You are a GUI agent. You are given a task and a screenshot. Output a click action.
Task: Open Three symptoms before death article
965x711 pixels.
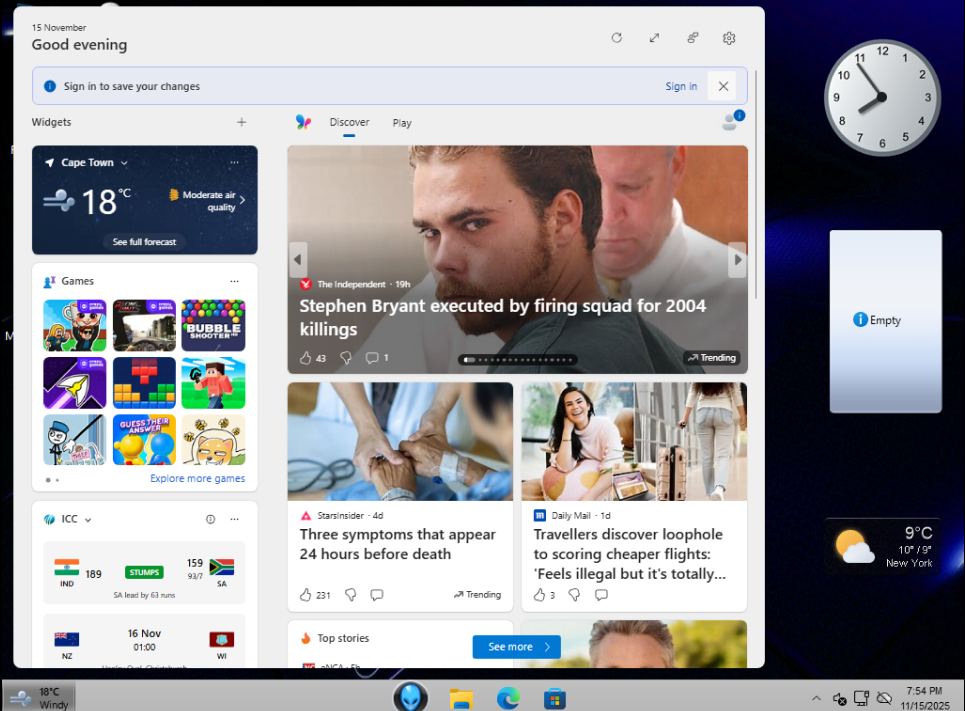(x=398, y=544)
